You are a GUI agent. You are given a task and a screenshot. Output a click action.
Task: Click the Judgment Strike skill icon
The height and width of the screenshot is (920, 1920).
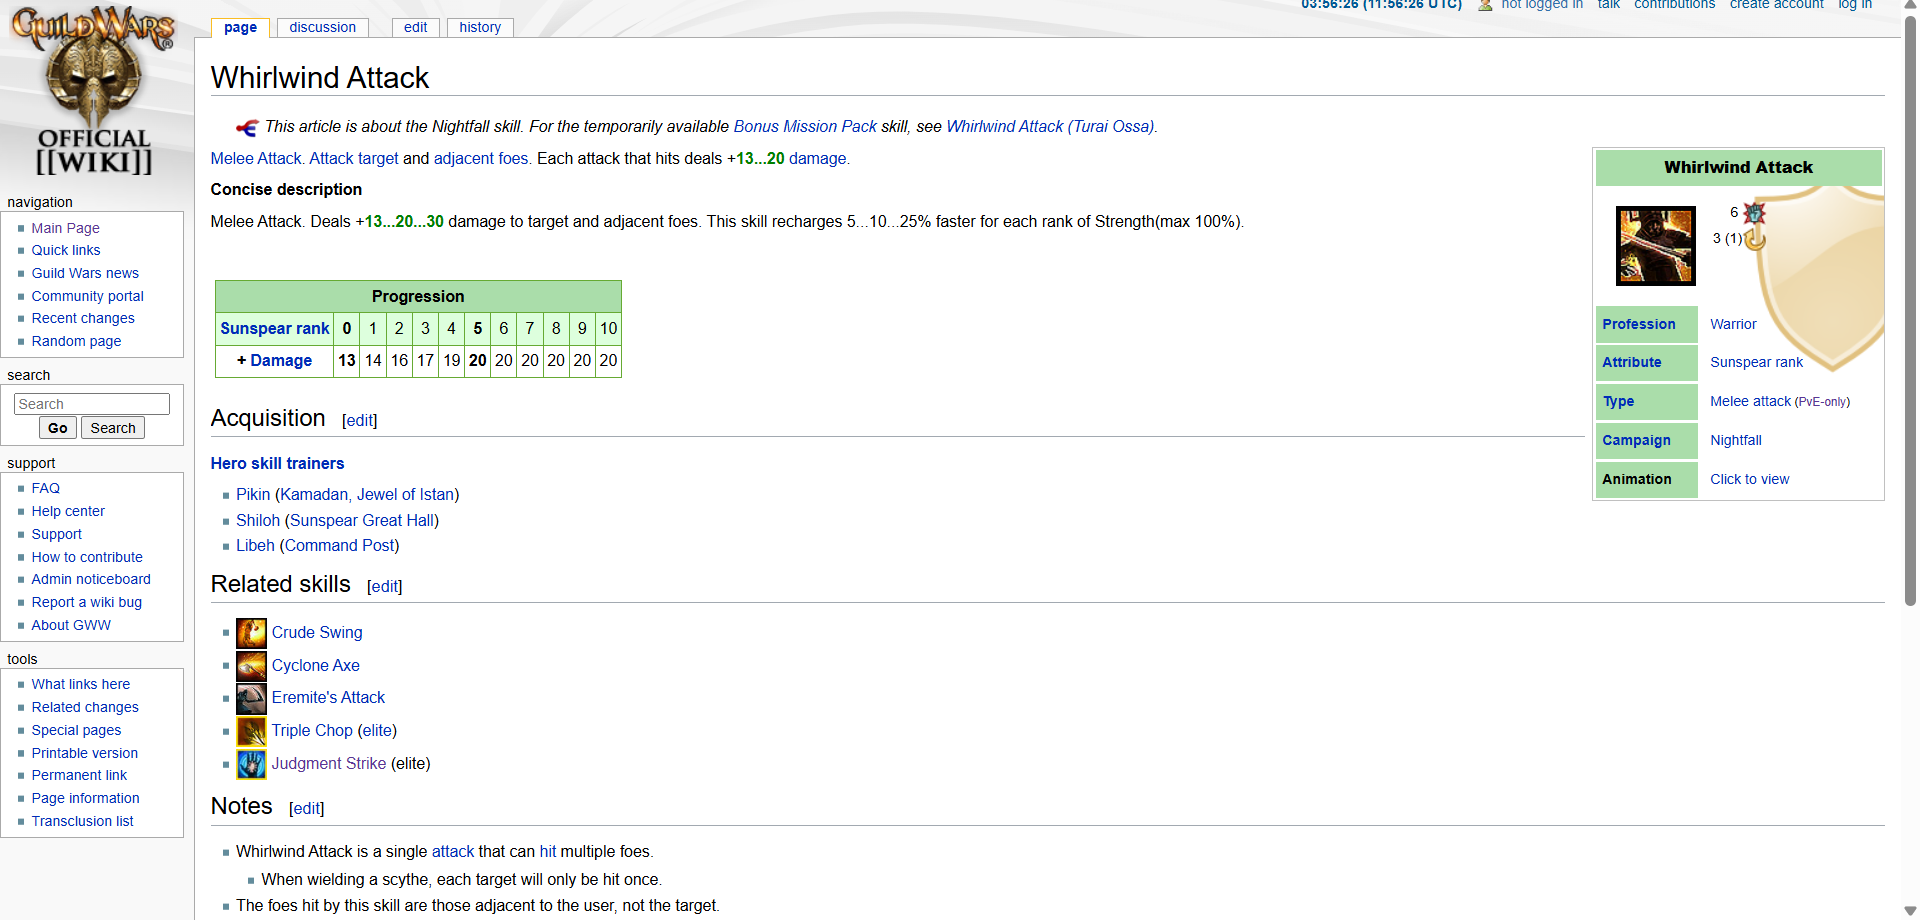click(251, 764)
